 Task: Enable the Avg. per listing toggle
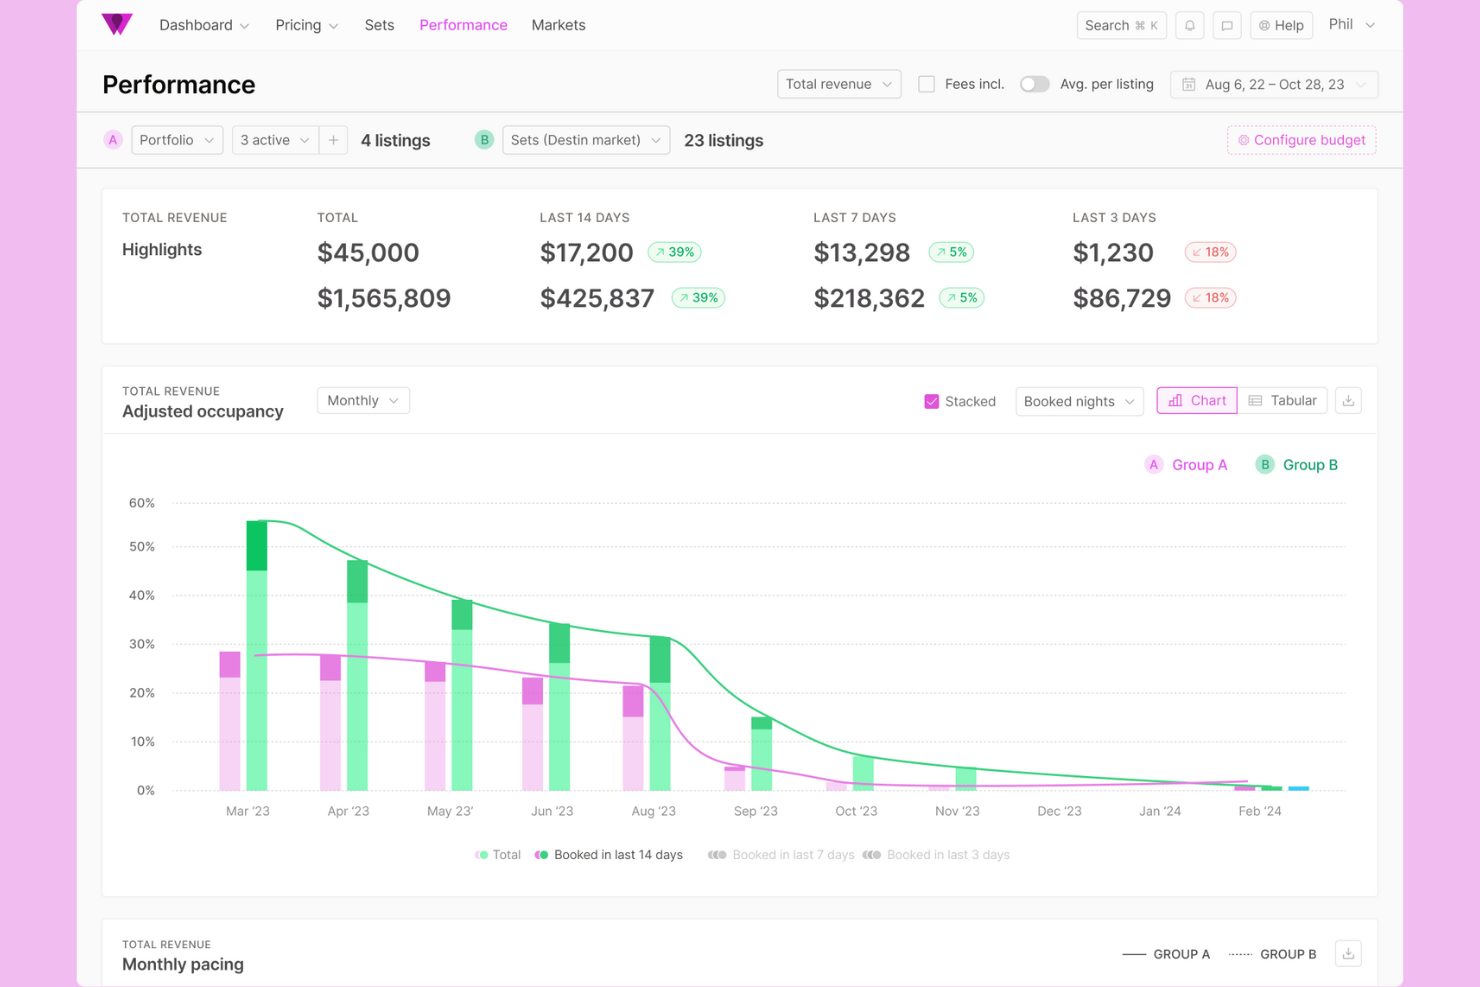(x=1034, y=84)
